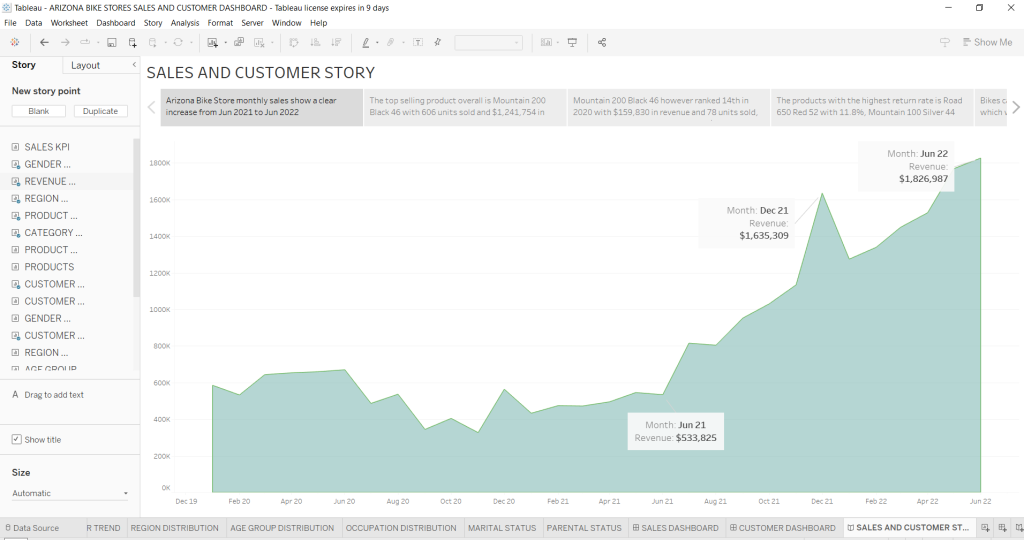Open the CUSTOMER DASHBOARD sheet tab
Screen dimensions: 1024x540
[782, 528]
